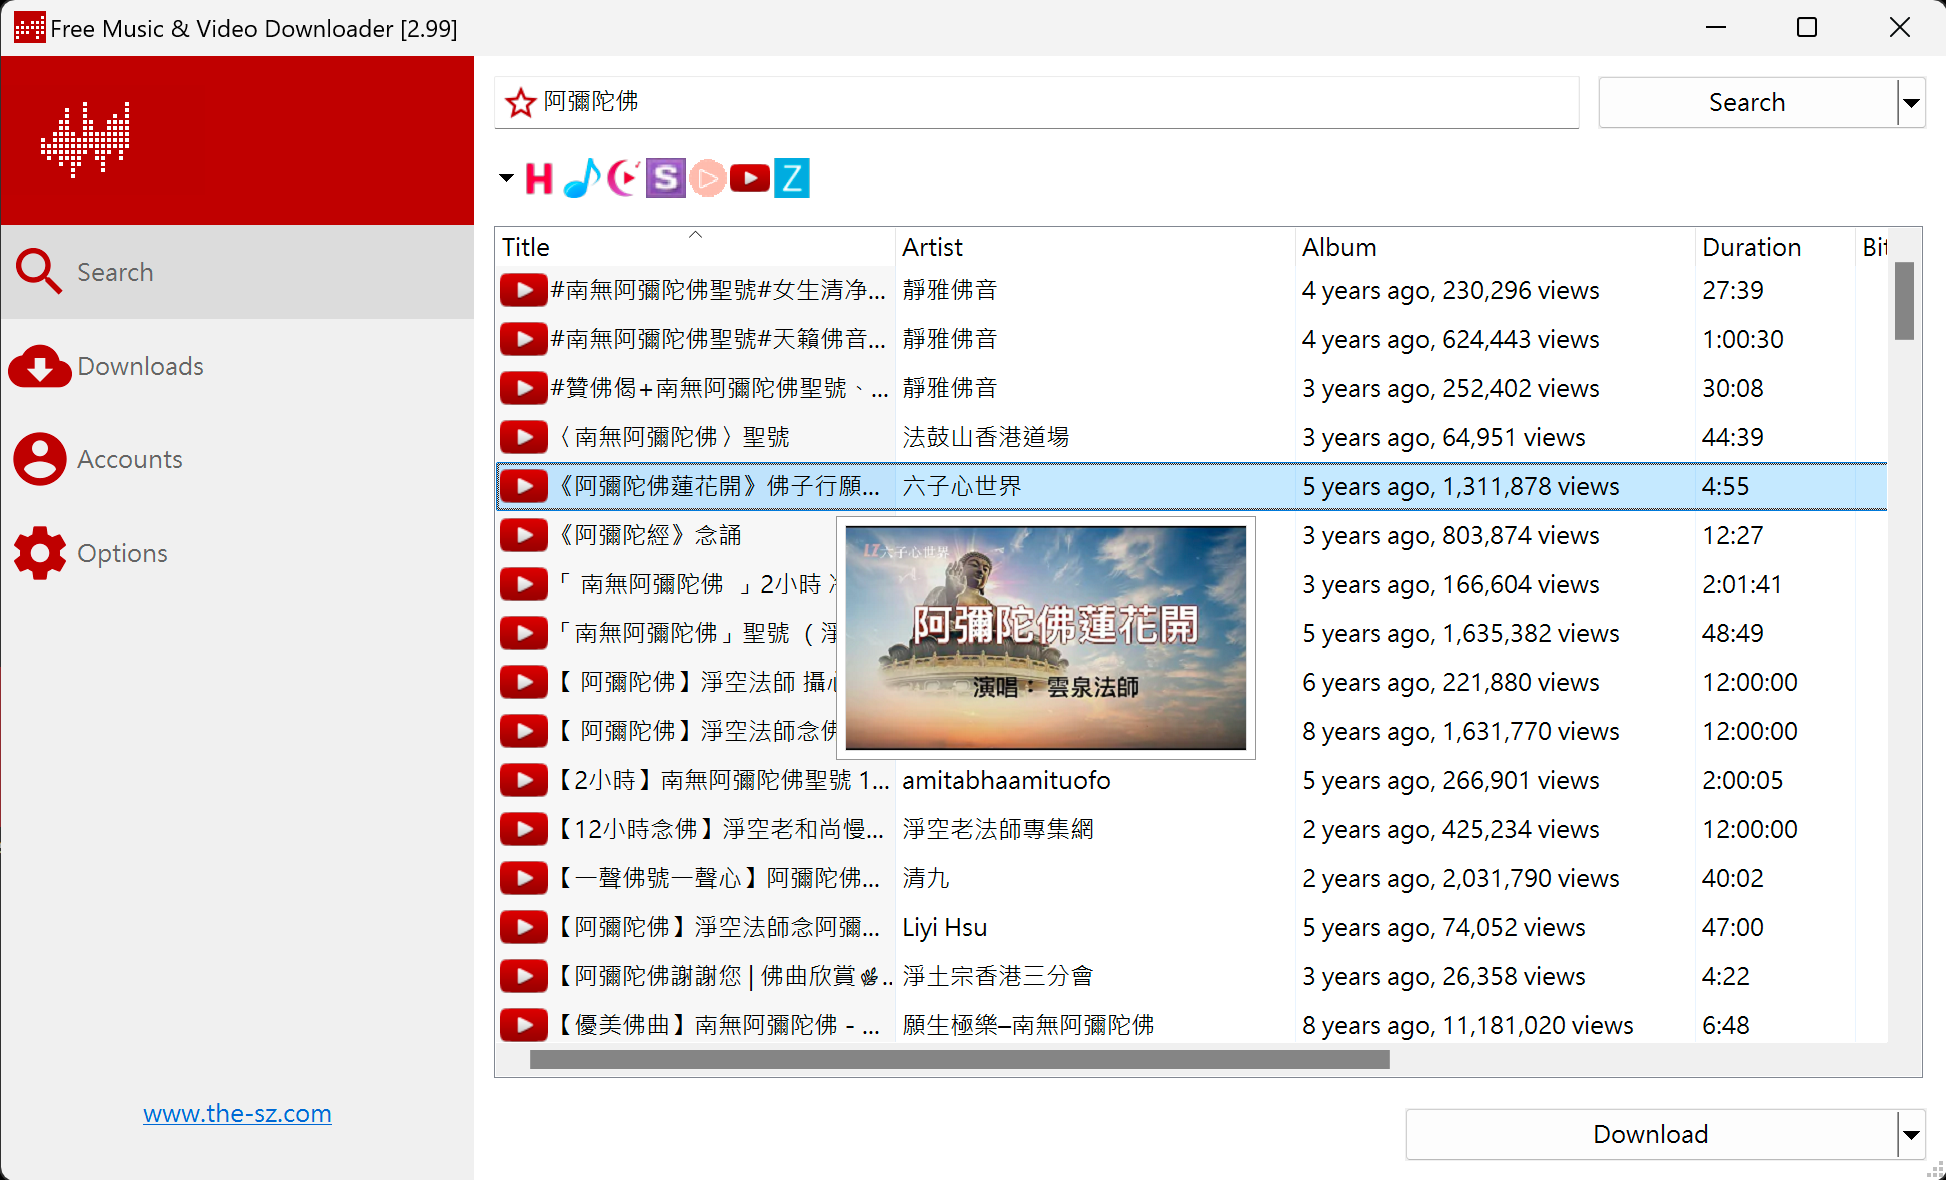Viewport: 1946px width, 1180px height.
Task: Expand the source list dropdown arrow
Action: tap(506, 179)
